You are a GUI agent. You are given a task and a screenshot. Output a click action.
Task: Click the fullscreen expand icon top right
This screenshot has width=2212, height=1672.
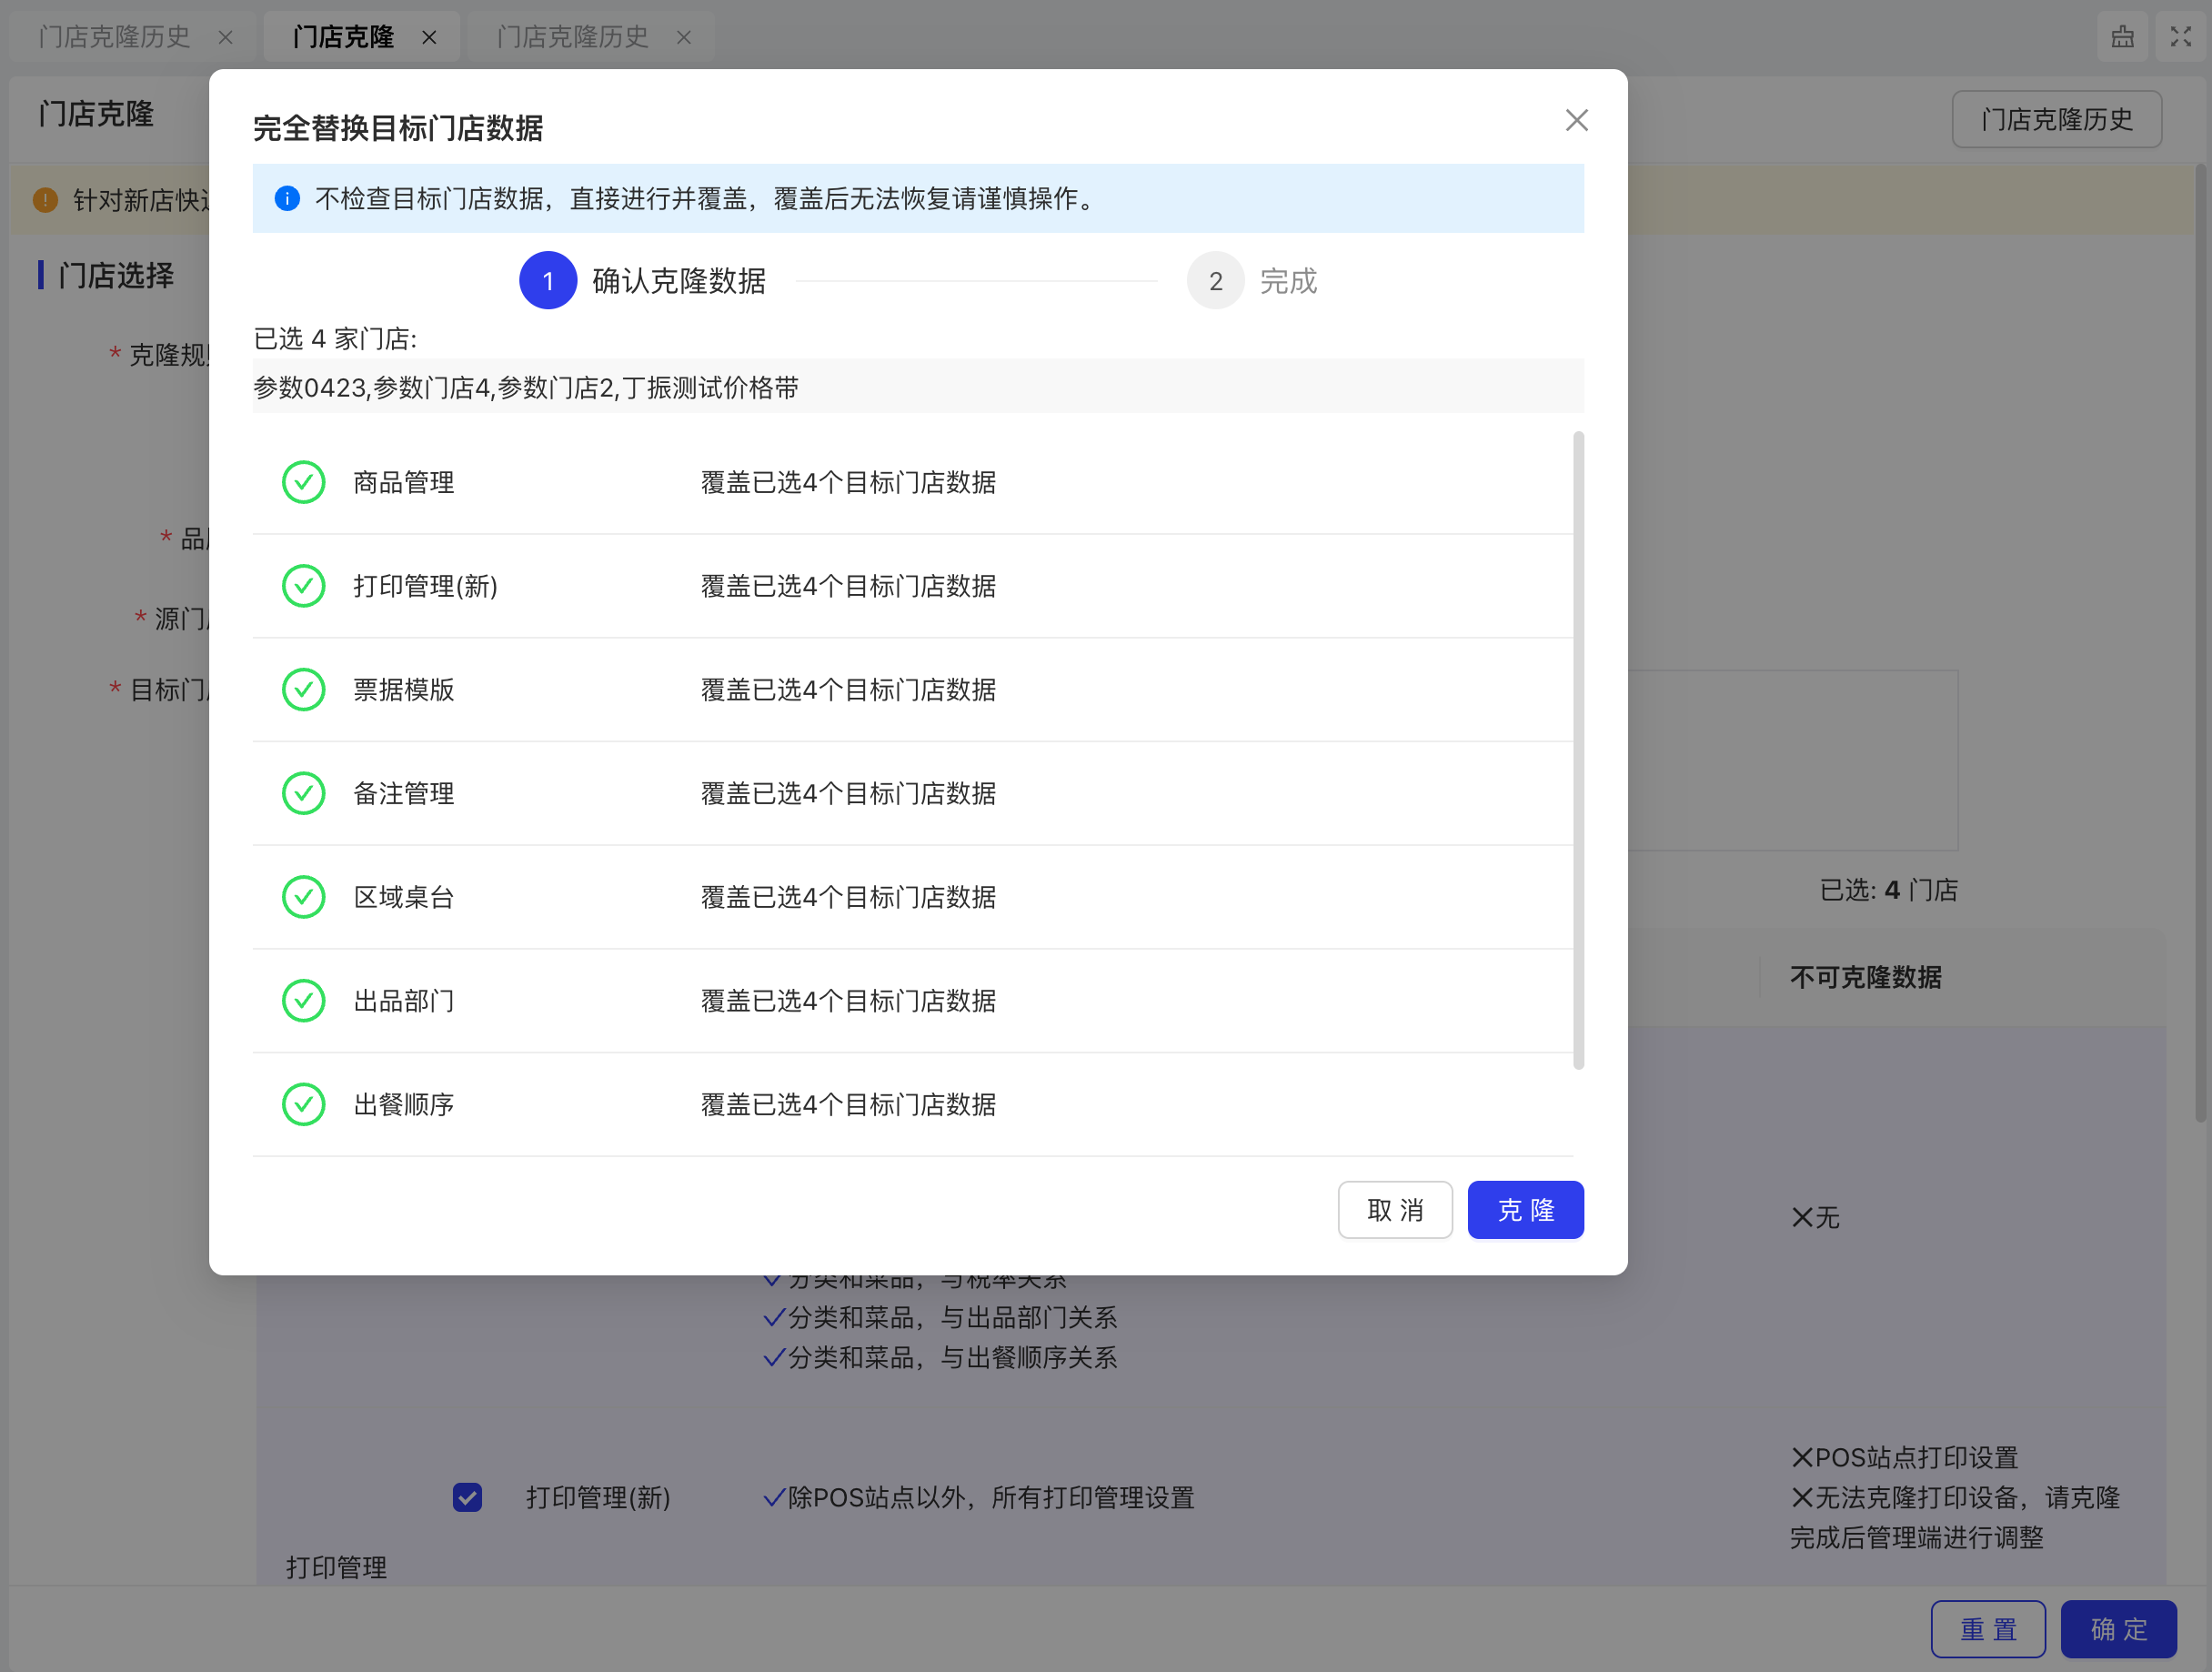coord(2180,37)
